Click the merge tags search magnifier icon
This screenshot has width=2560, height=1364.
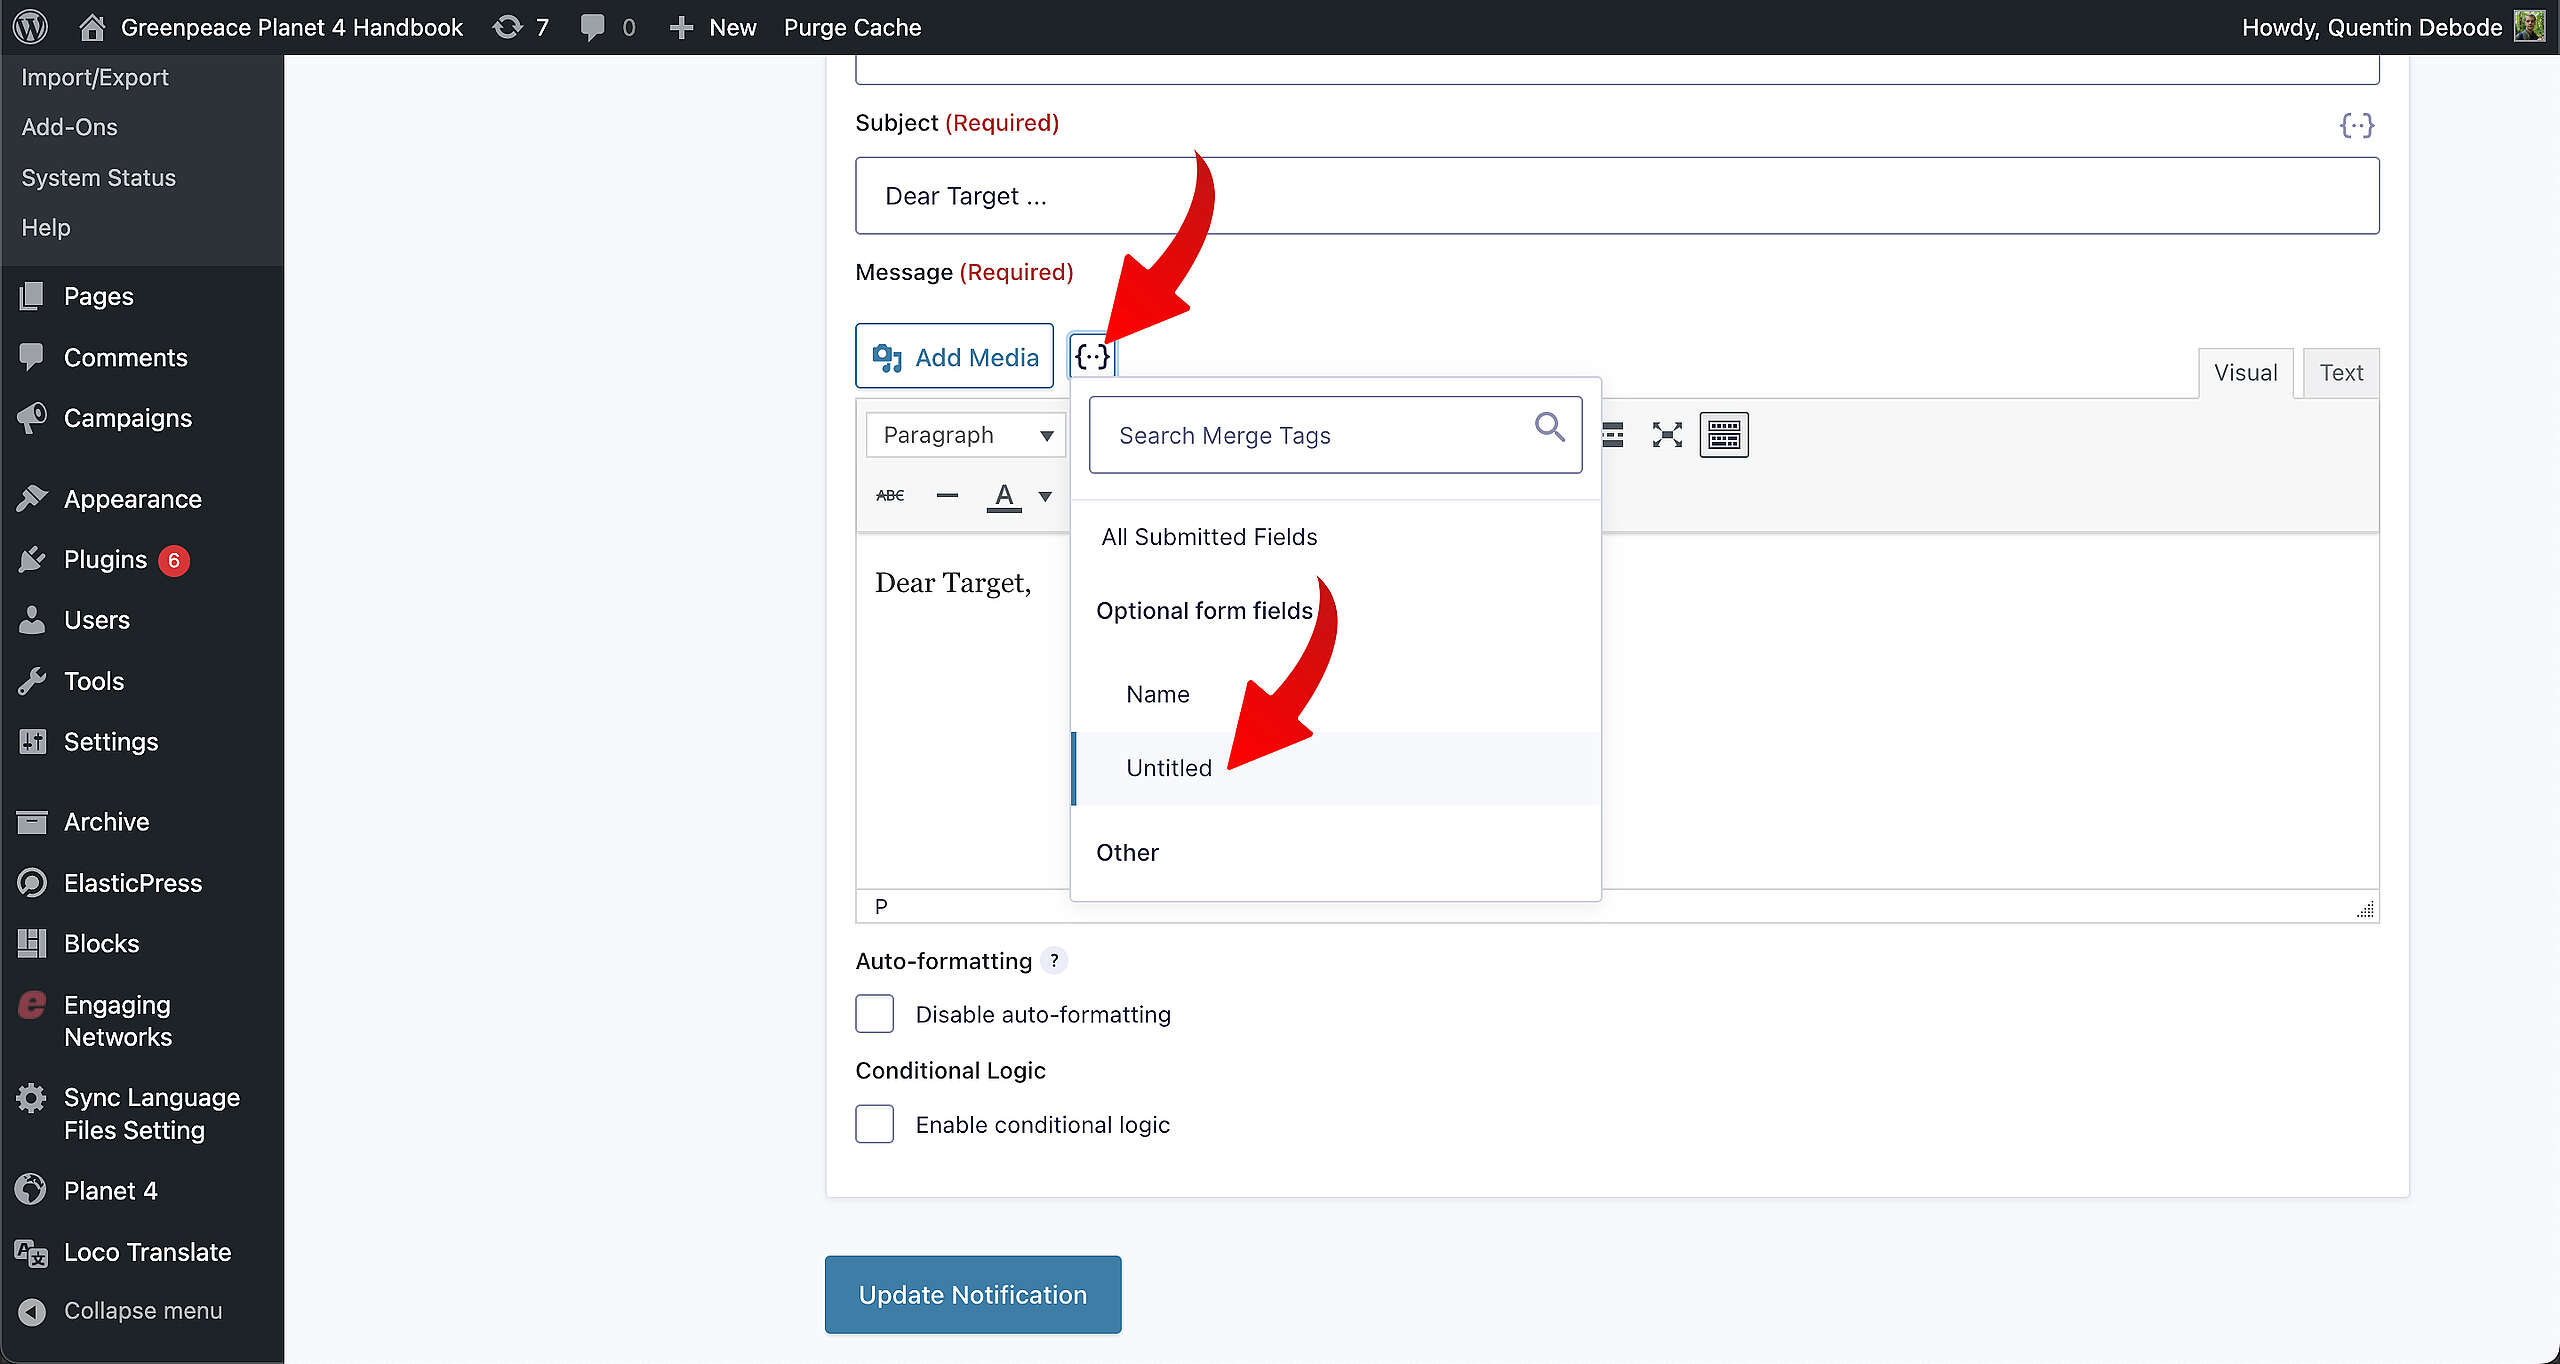pos(1550,427)
